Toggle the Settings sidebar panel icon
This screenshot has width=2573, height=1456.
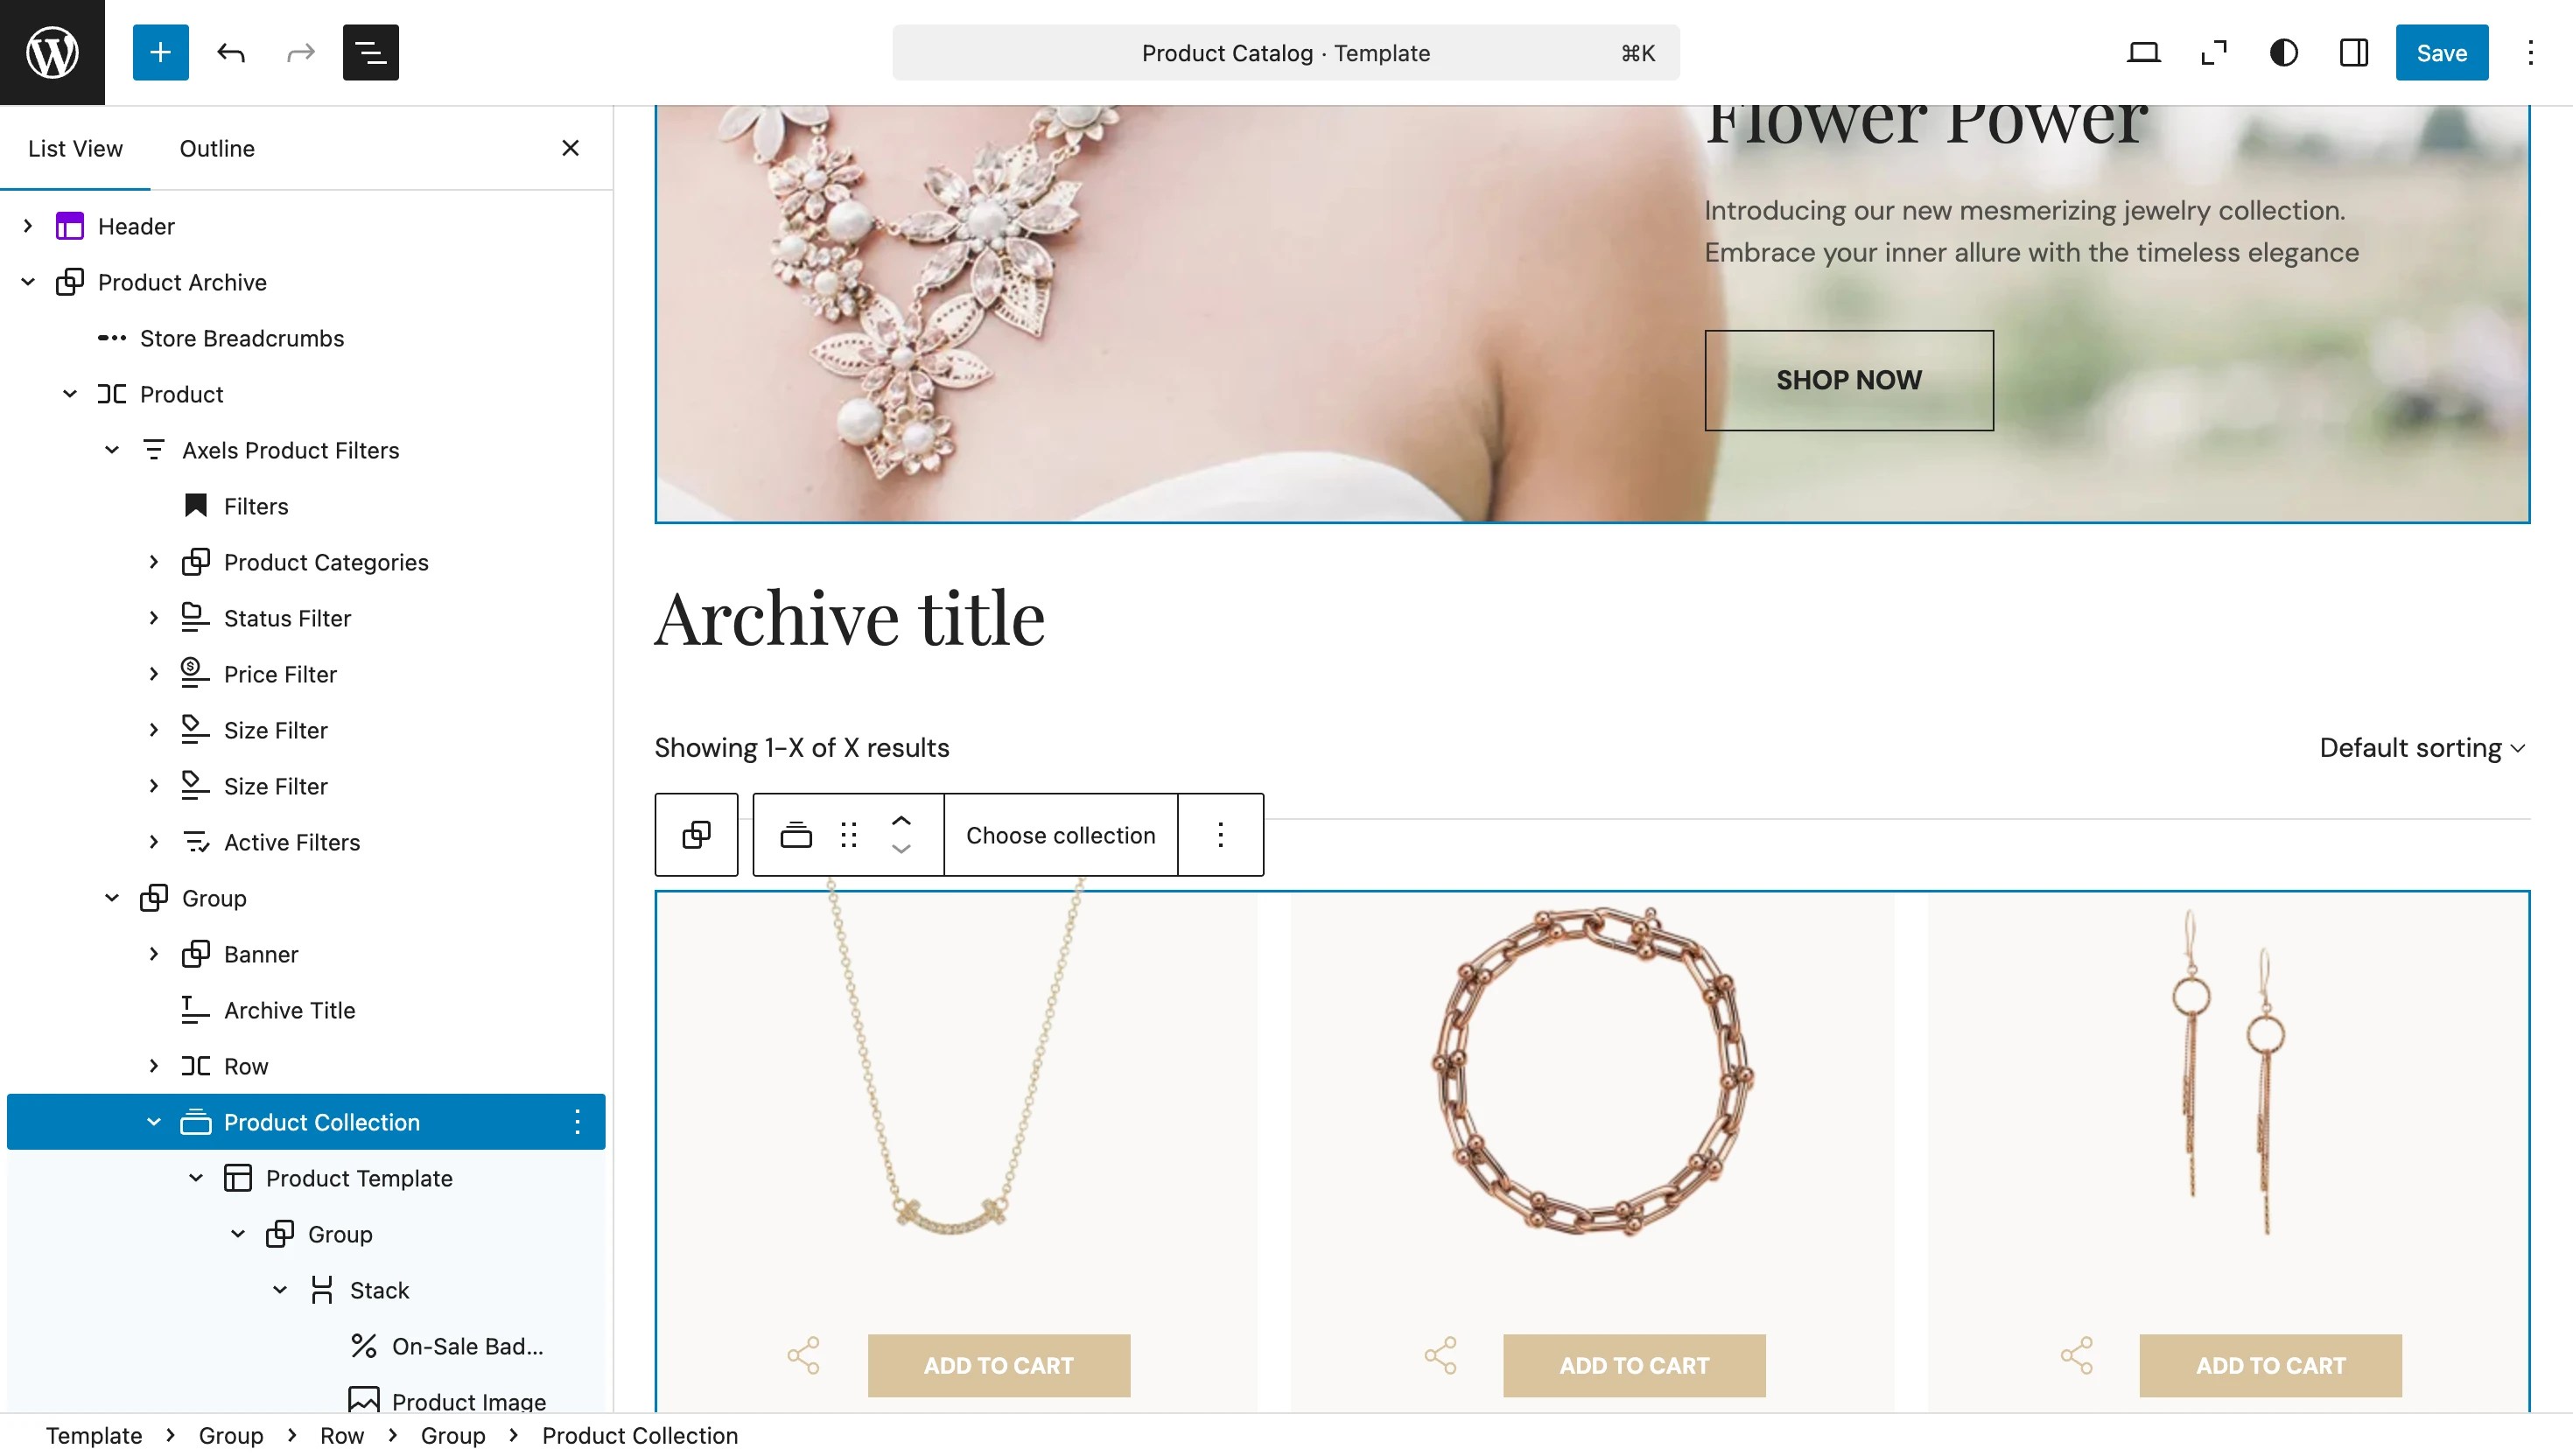point(2353,52)
